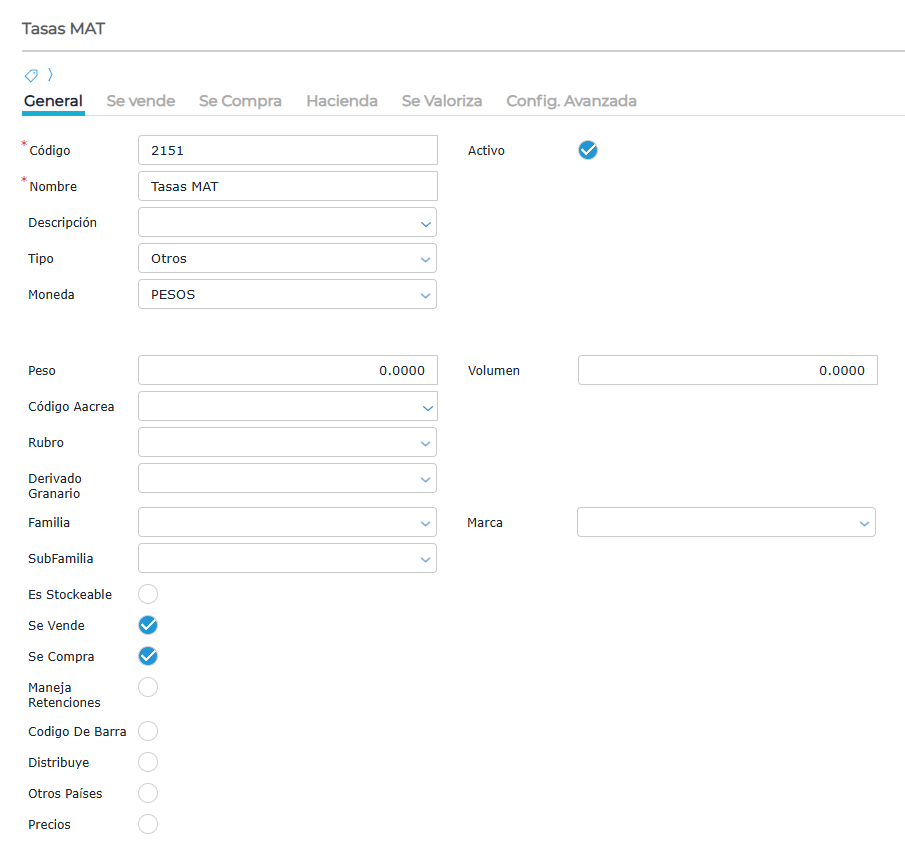Open the Marca dropdown
Image resolution: width=905 pixels, height=841 pixels.
(x=726, y=522)
